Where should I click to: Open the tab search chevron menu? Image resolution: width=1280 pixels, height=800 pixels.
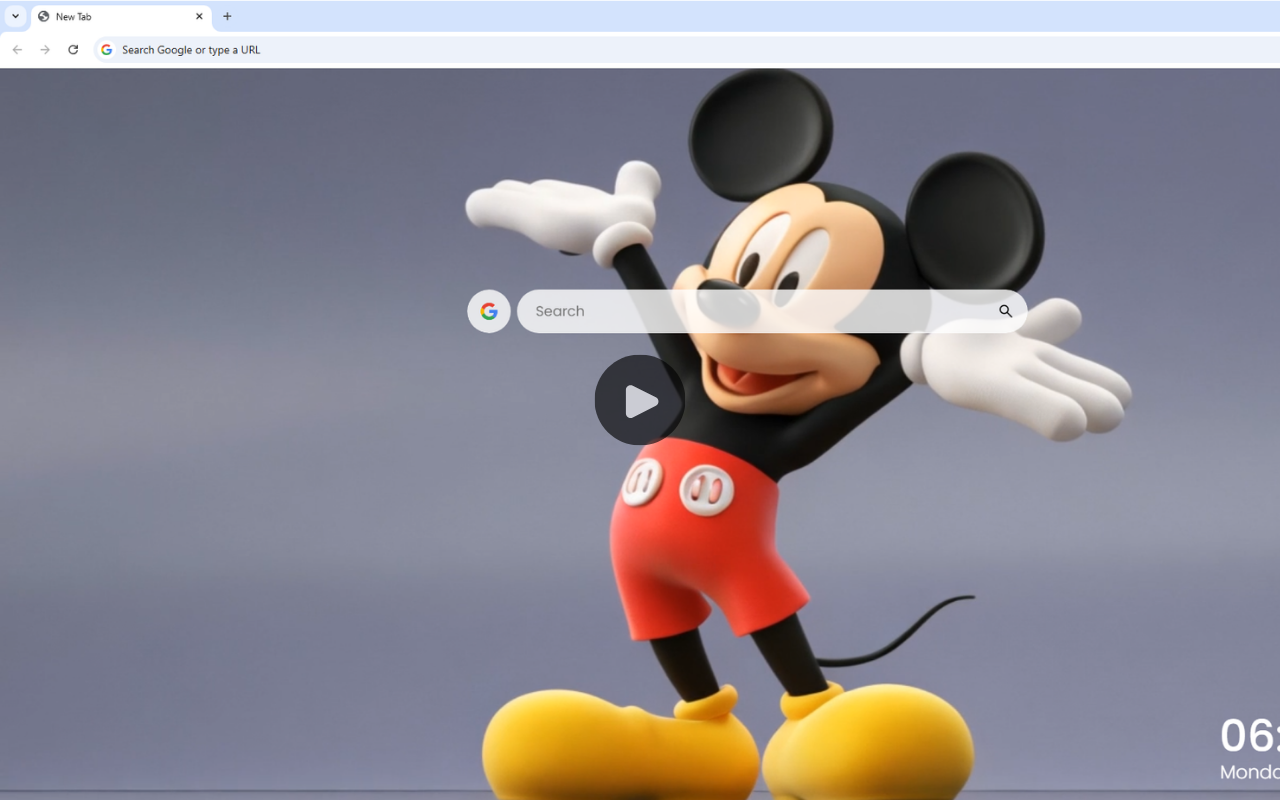coord(14,16)
